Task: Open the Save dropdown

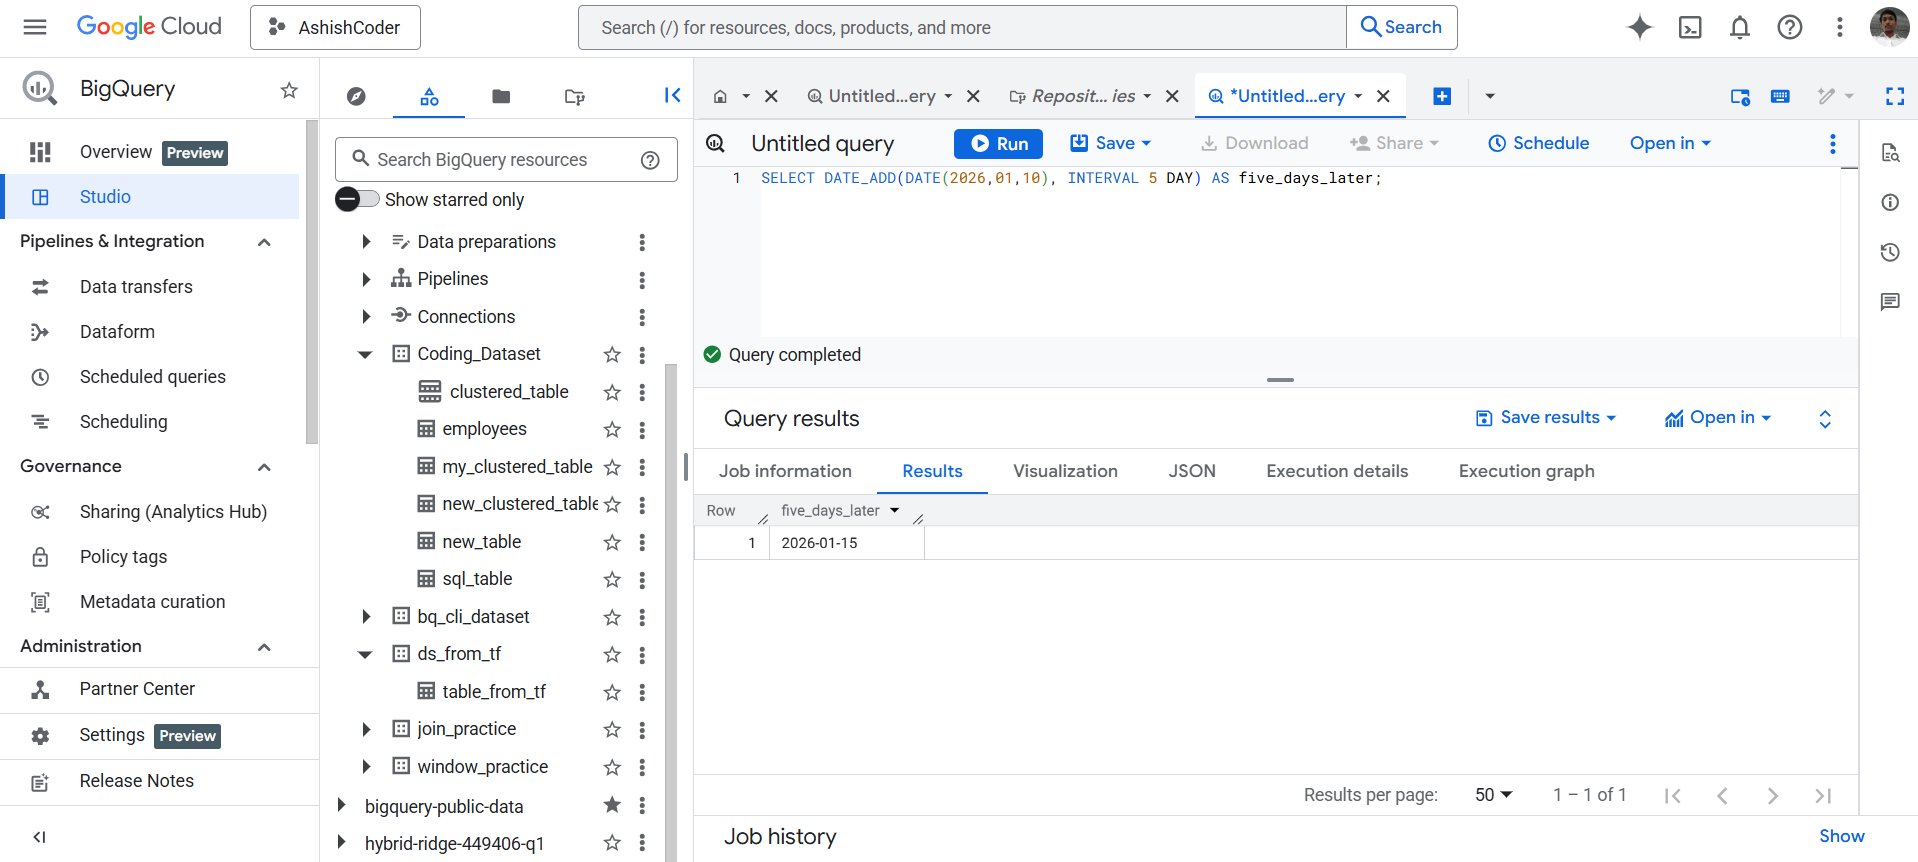Action: pyautogui.click(x=1111, y=143)
